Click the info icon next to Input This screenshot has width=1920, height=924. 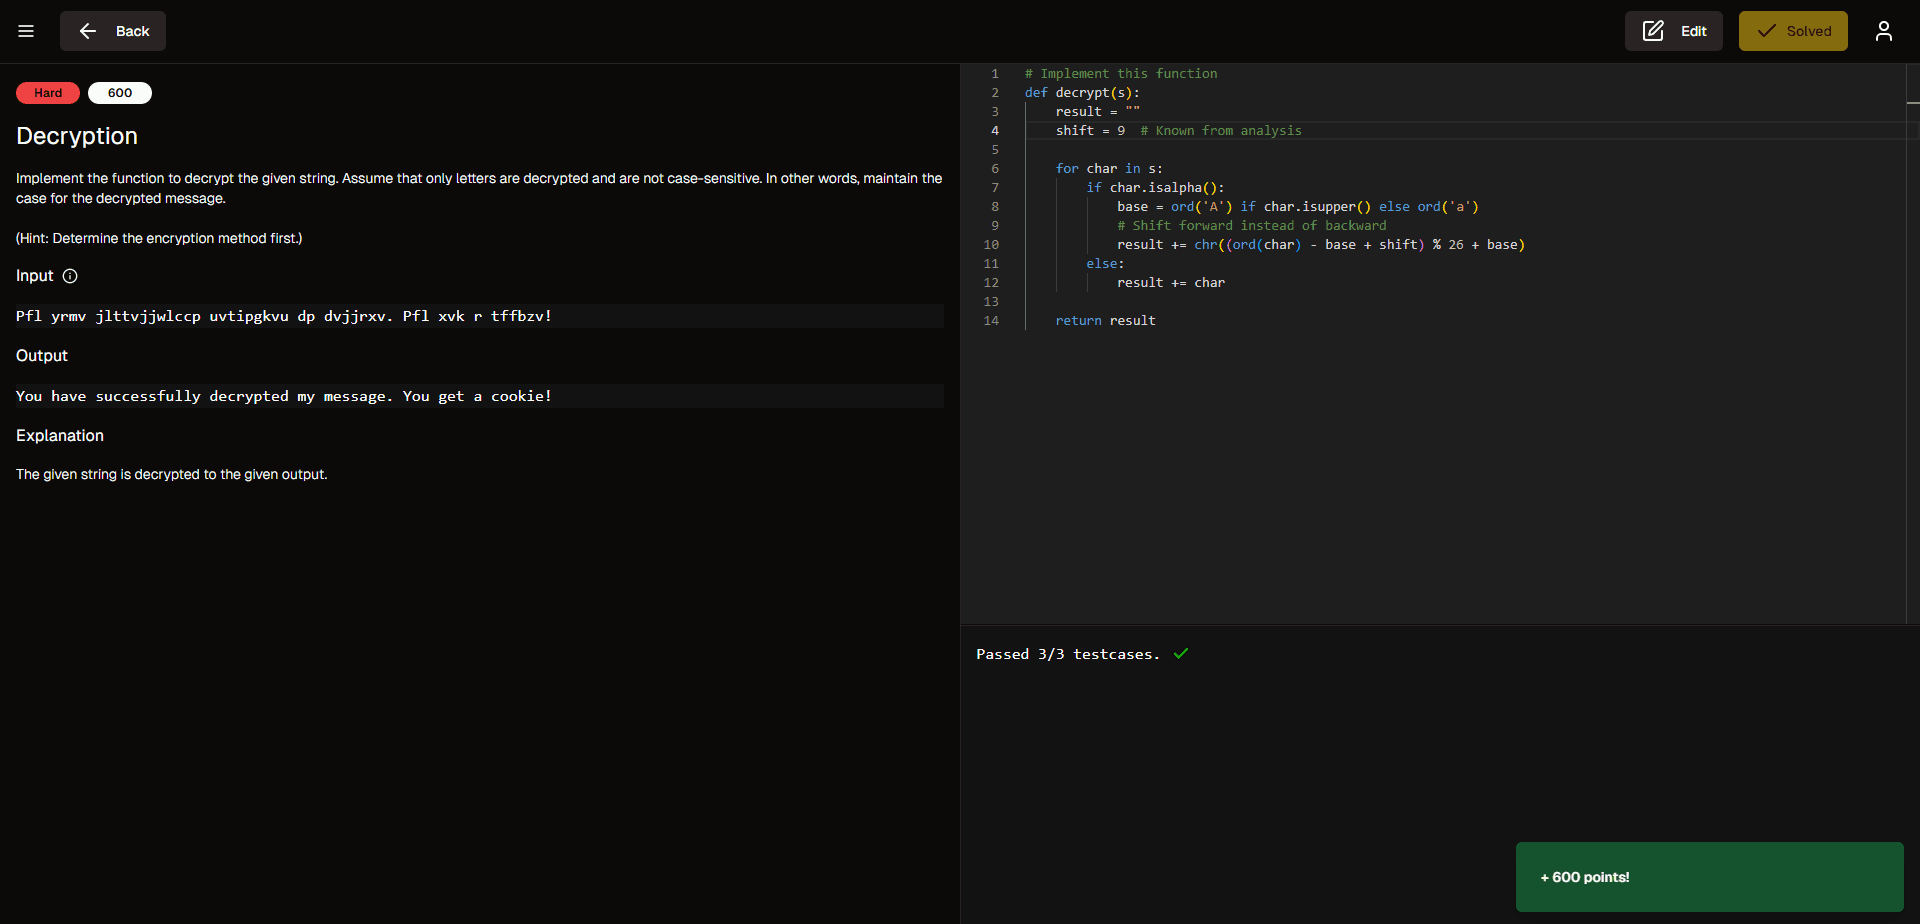70,276
